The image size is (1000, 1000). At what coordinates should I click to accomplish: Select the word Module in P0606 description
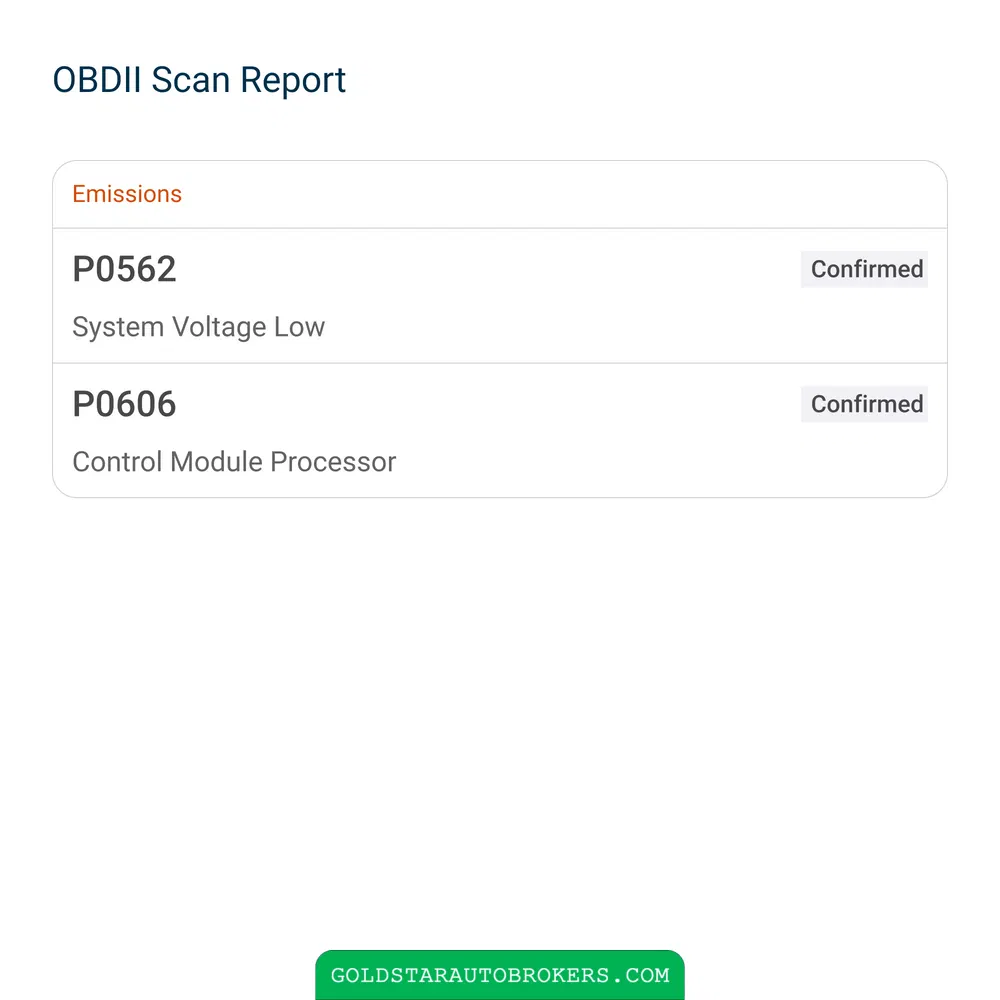point(216,462)
